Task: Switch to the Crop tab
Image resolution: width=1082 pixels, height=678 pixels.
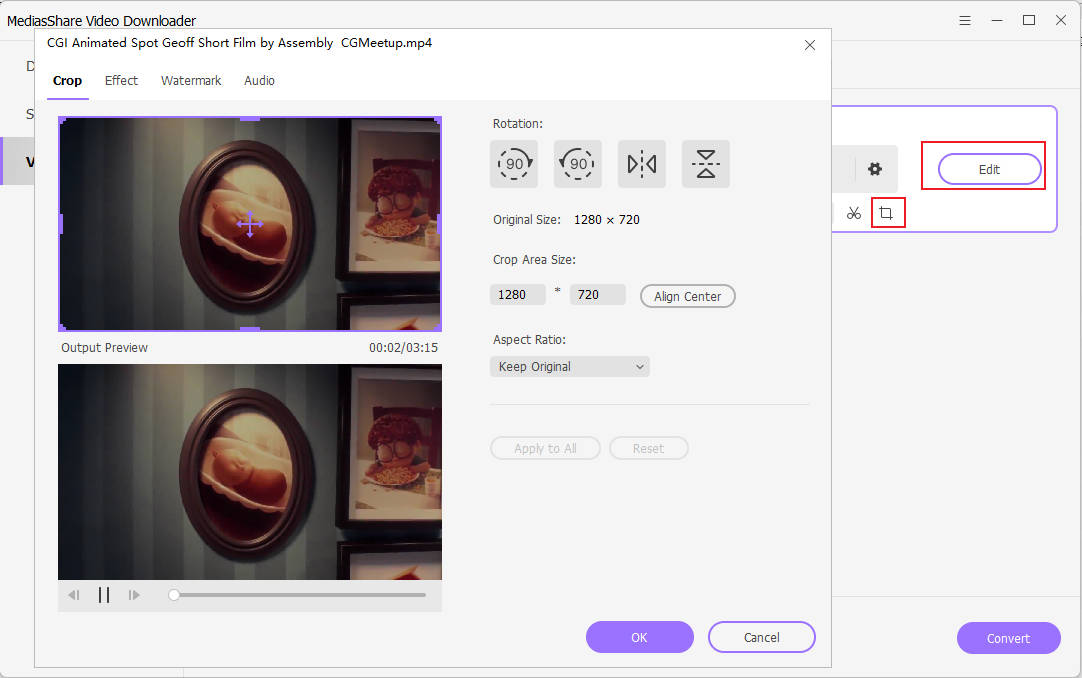Action: 68,81
